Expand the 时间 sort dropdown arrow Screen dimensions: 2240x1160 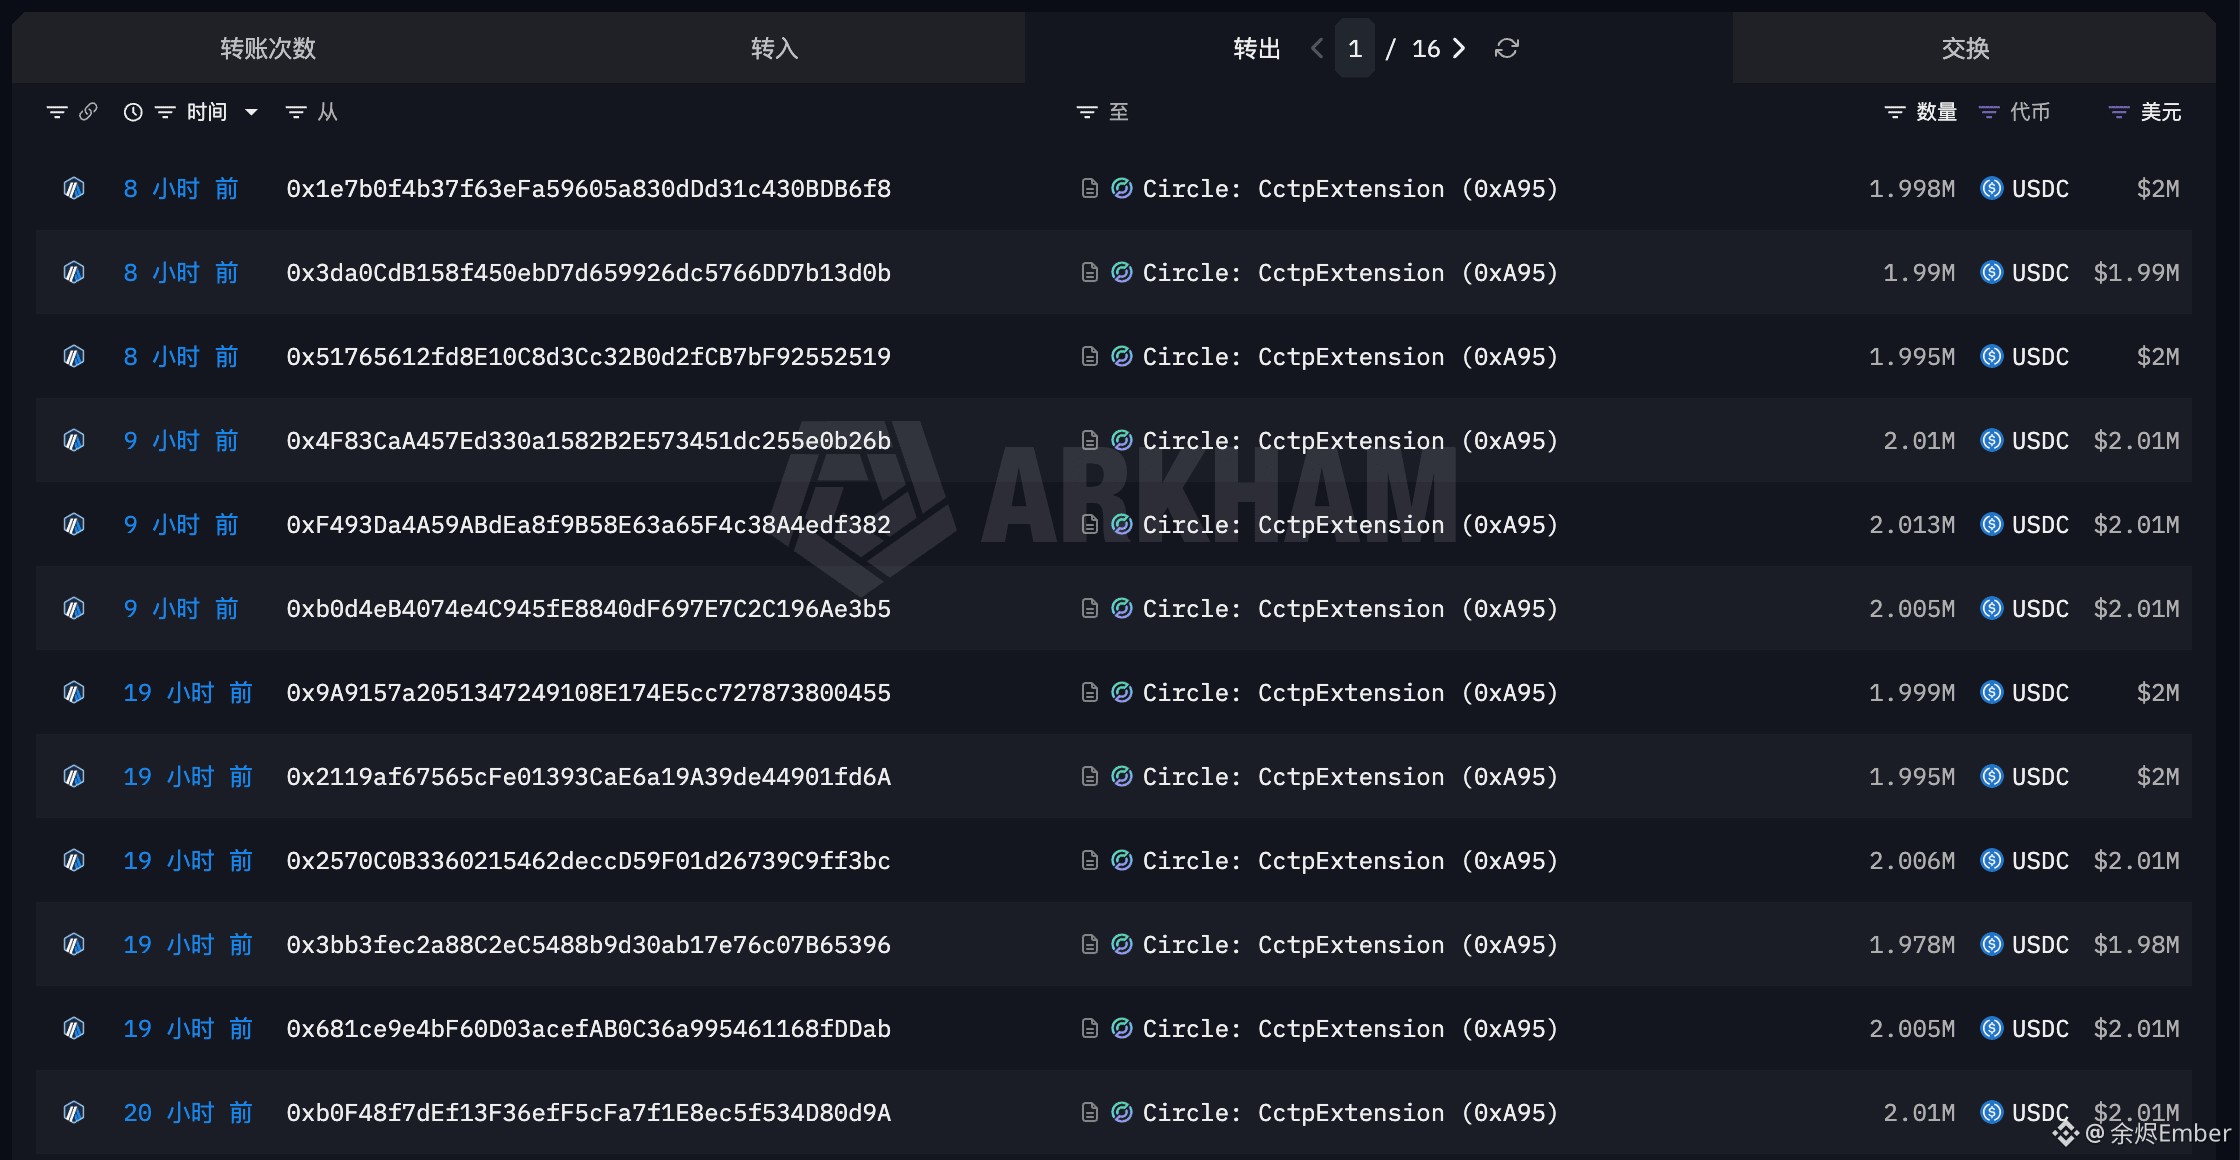coord(251,112)
